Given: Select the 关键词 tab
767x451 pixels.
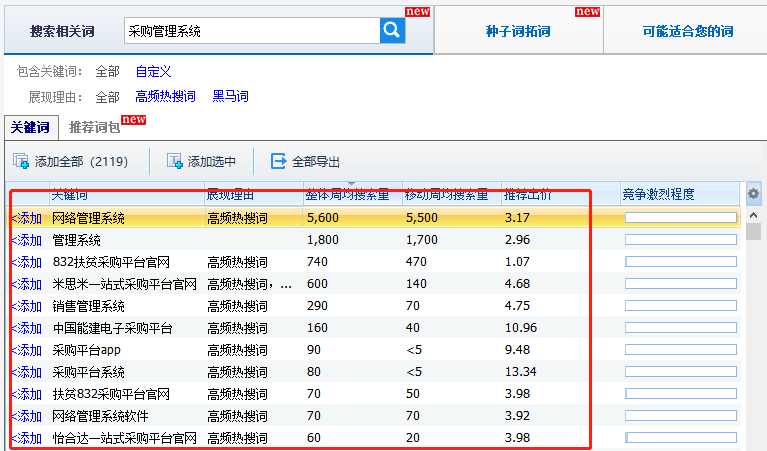Looking at the screenshot, I should [x=30, y=128].
